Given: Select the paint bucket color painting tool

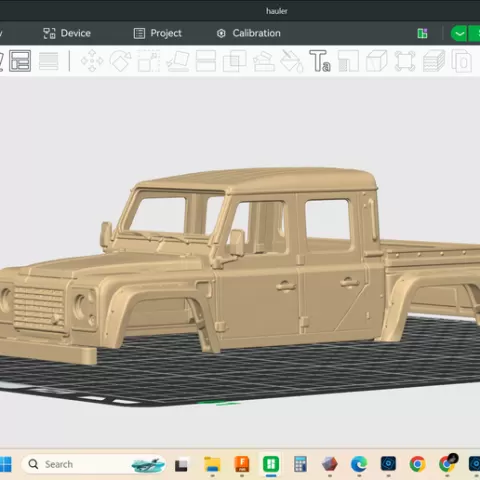Looking at the screenshot, I should [292, 61].
